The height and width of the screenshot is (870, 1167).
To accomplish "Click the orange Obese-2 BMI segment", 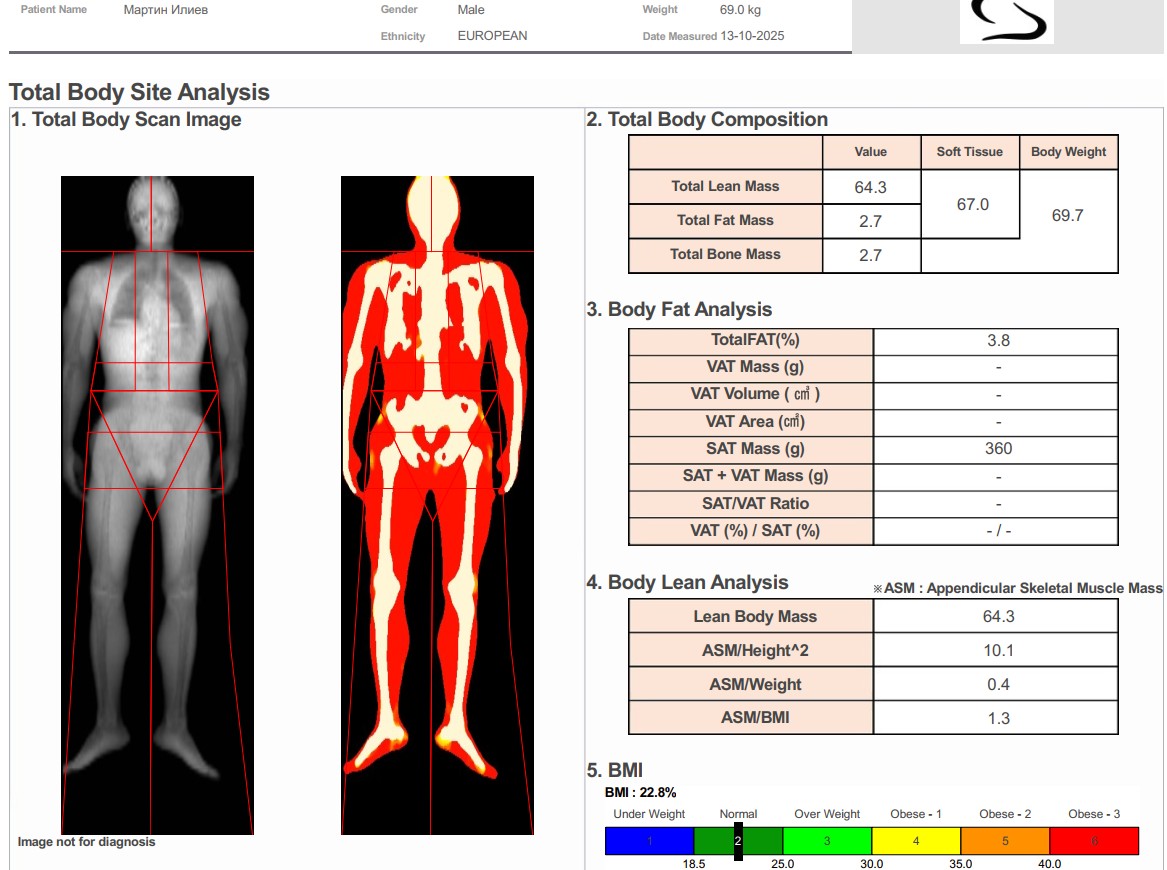I will [1005, 841].
